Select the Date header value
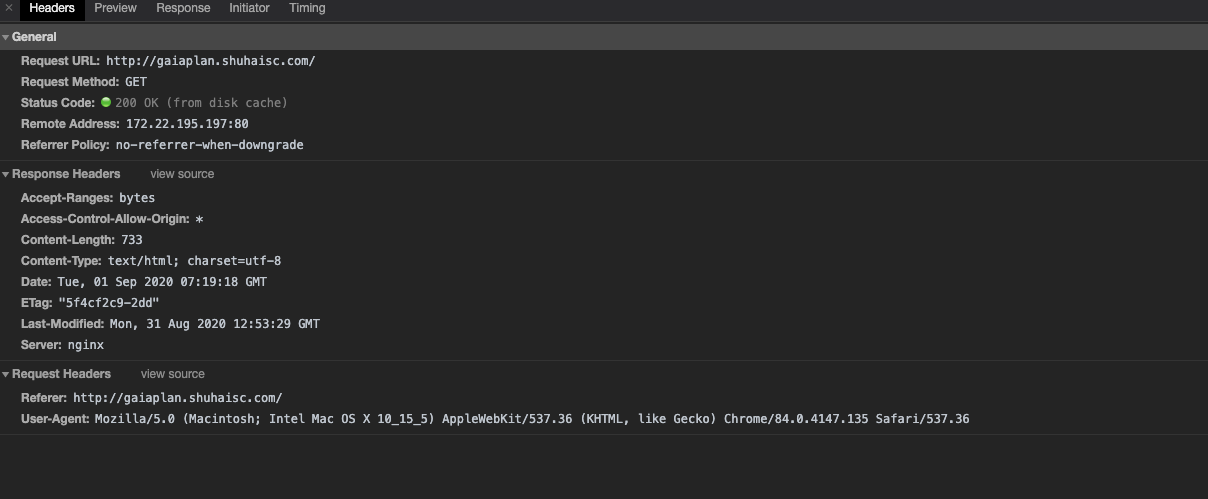This screenshot has width=1208, height=499. (x=162, y=282)
